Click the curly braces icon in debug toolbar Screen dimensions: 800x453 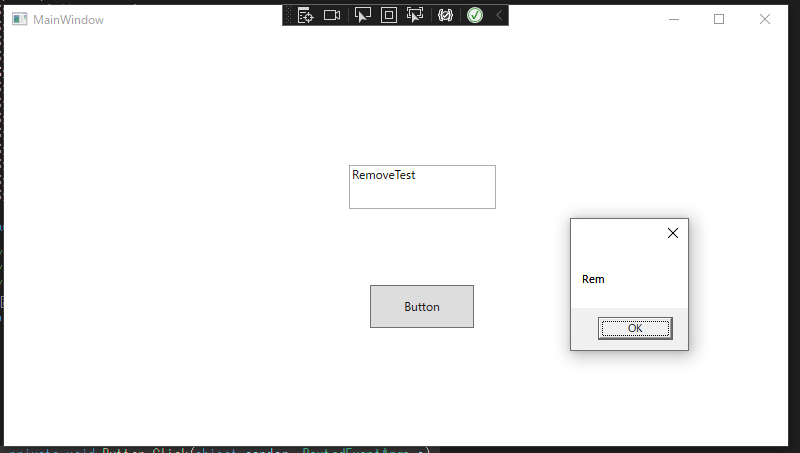pyautogui.click(x=446, y=16)
